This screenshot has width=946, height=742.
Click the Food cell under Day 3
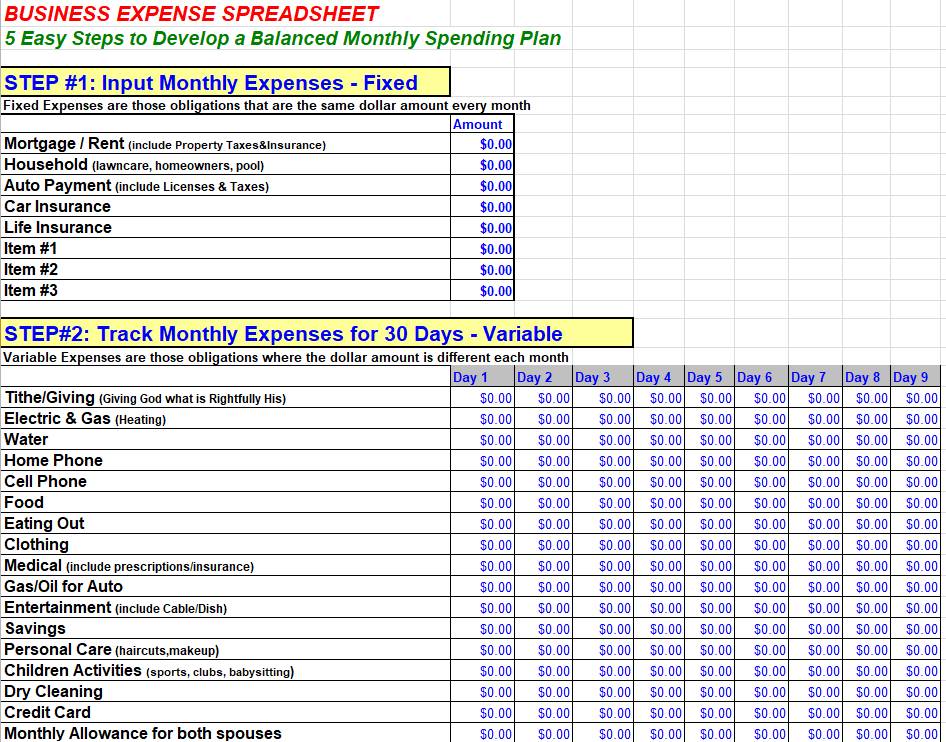tap(603, 503)
